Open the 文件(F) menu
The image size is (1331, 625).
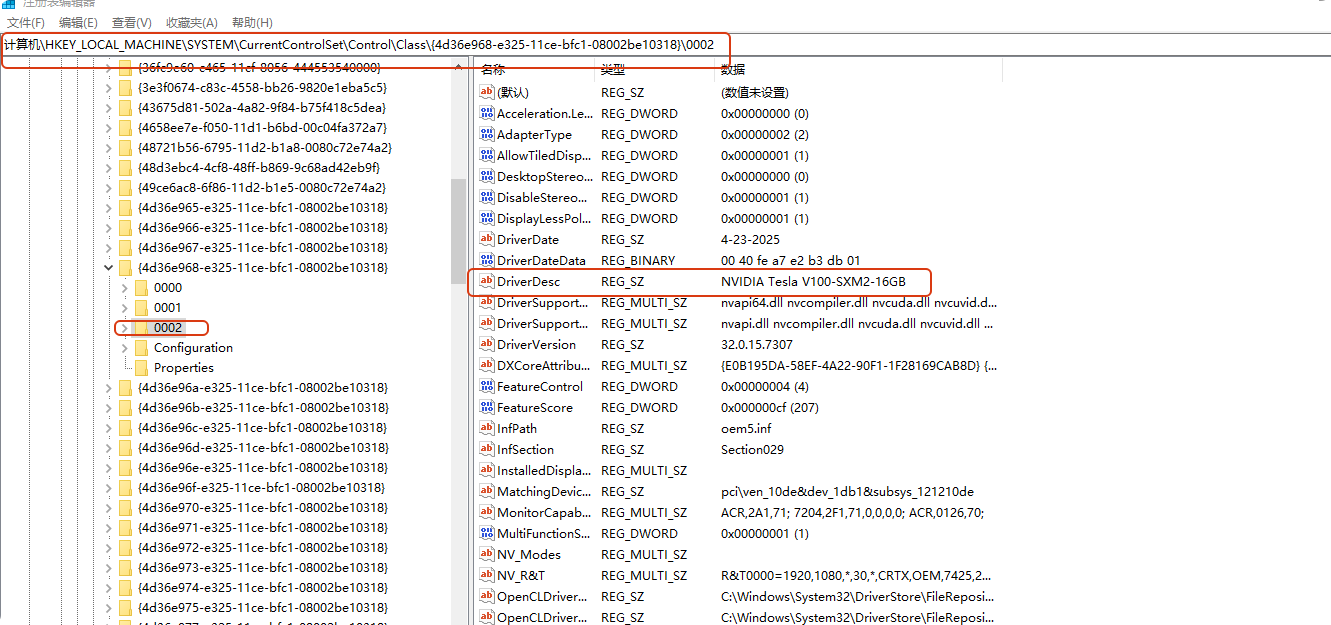(26, 23)
